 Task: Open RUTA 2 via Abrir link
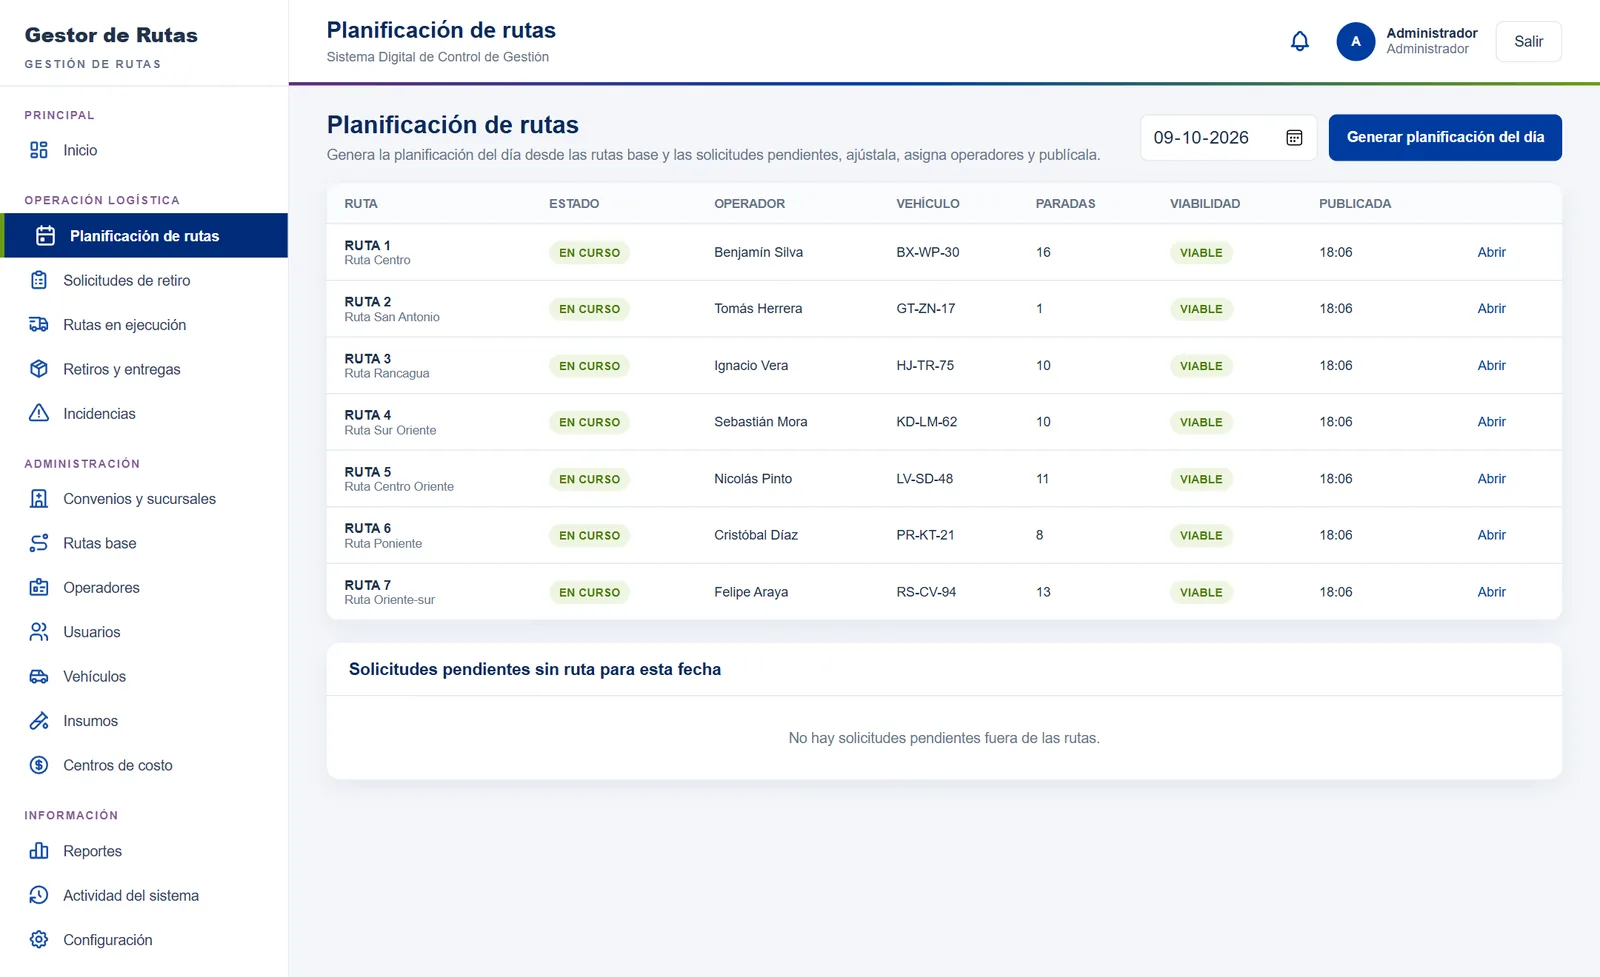(x=1491, y=309)
